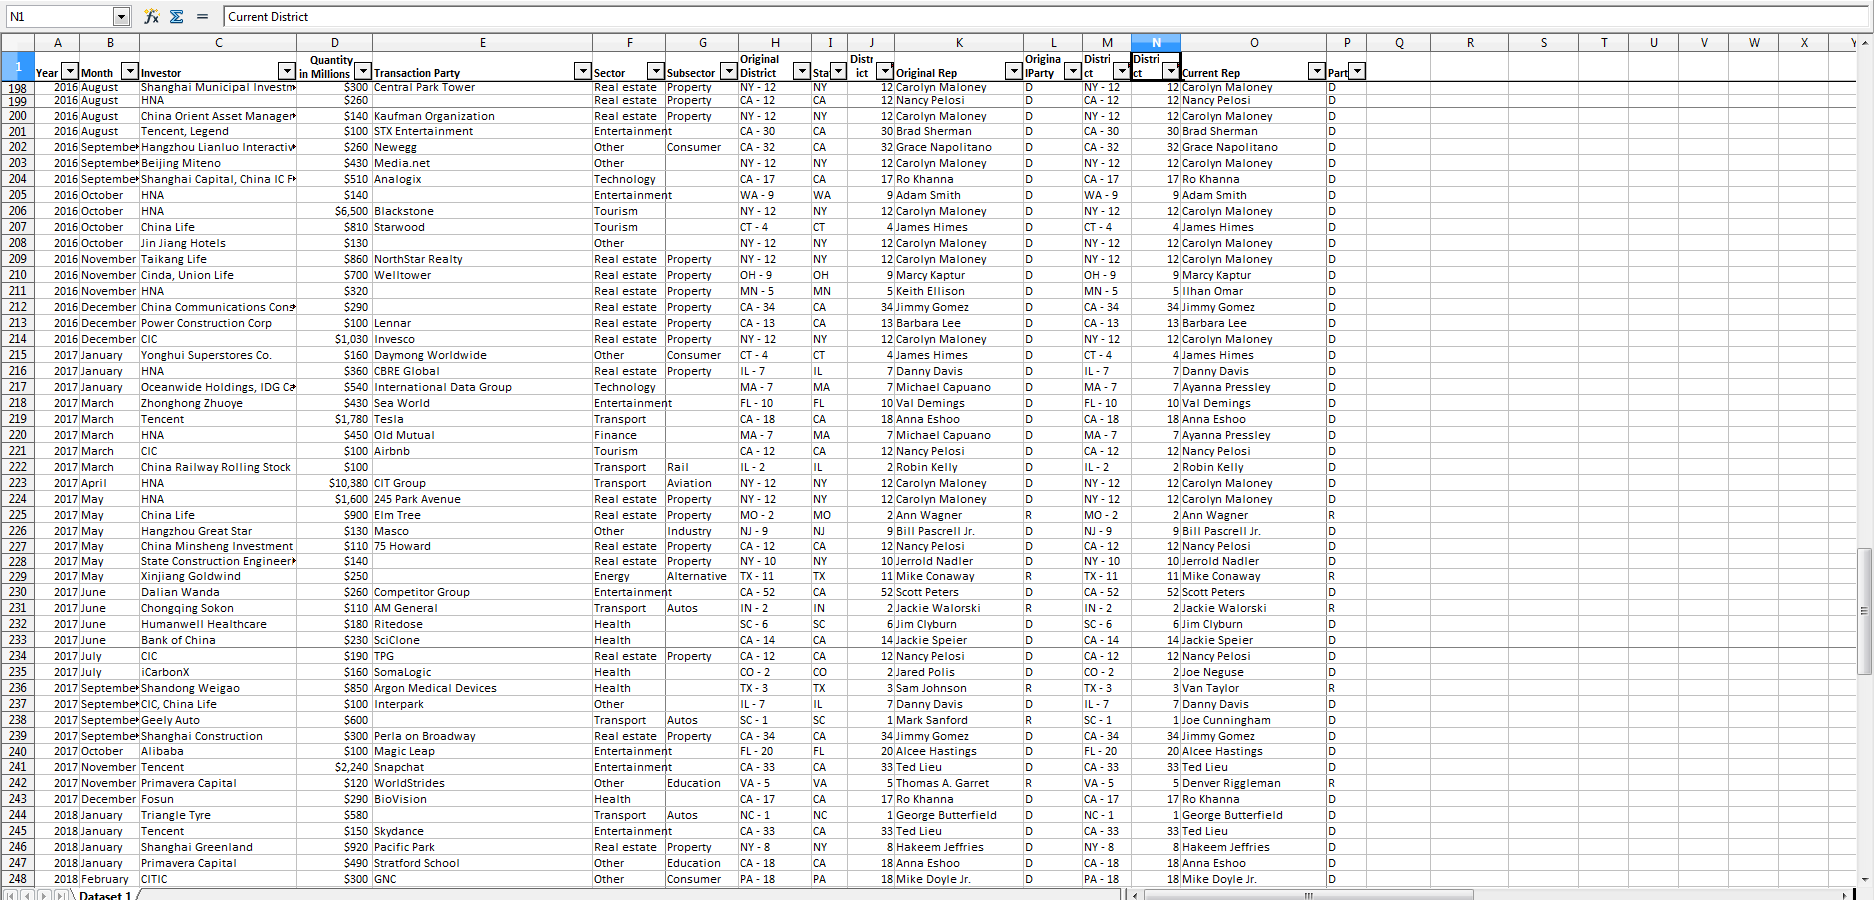Image resolution: width=1875 pixels, height=900 pixels.
Task: Select row 206 header
Action: (x=18, y=211)
